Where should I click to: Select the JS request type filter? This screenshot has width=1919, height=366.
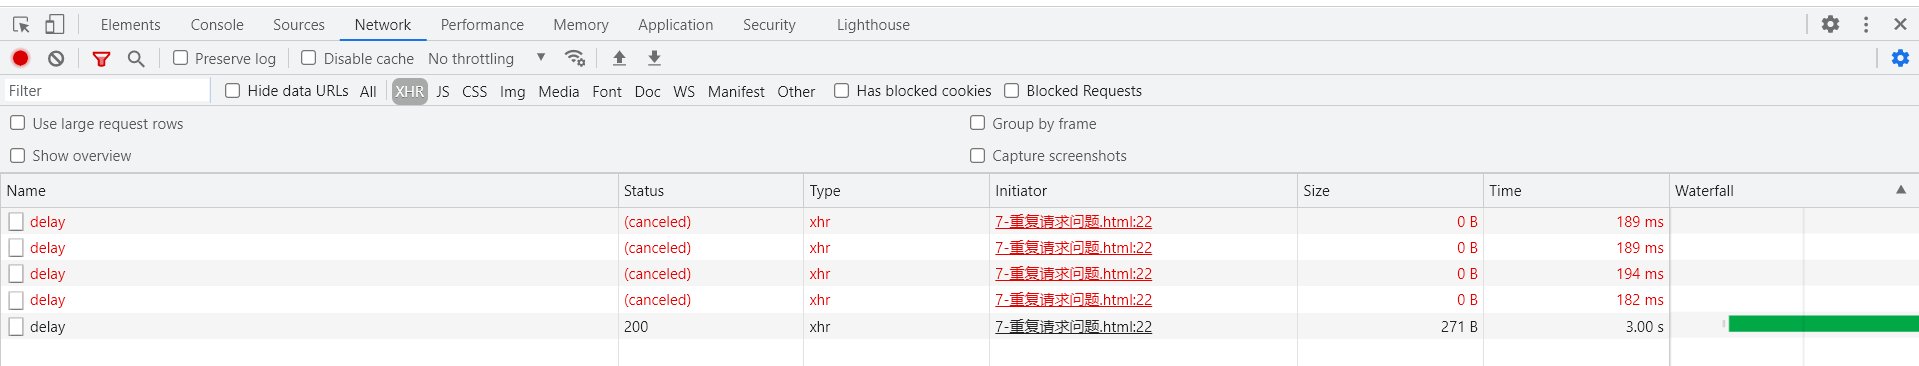442,91
